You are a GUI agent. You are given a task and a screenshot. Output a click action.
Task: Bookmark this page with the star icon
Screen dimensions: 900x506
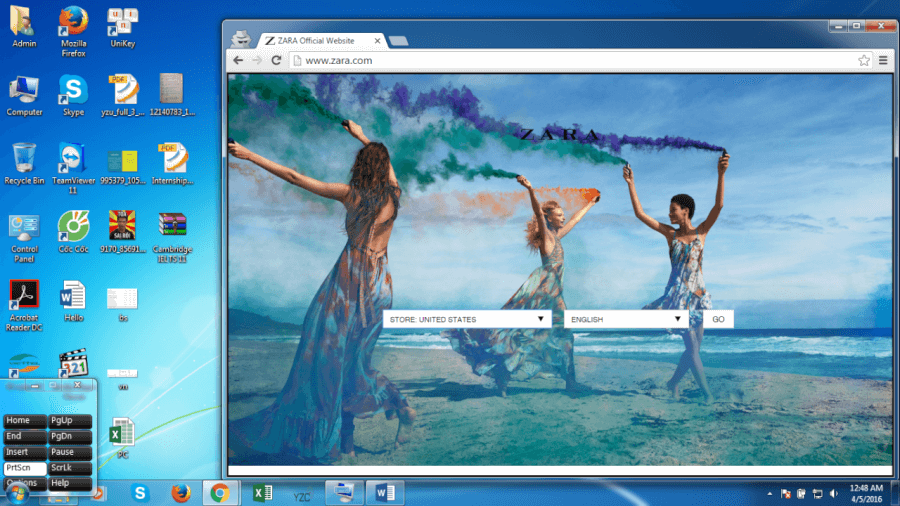coord(864,60)
